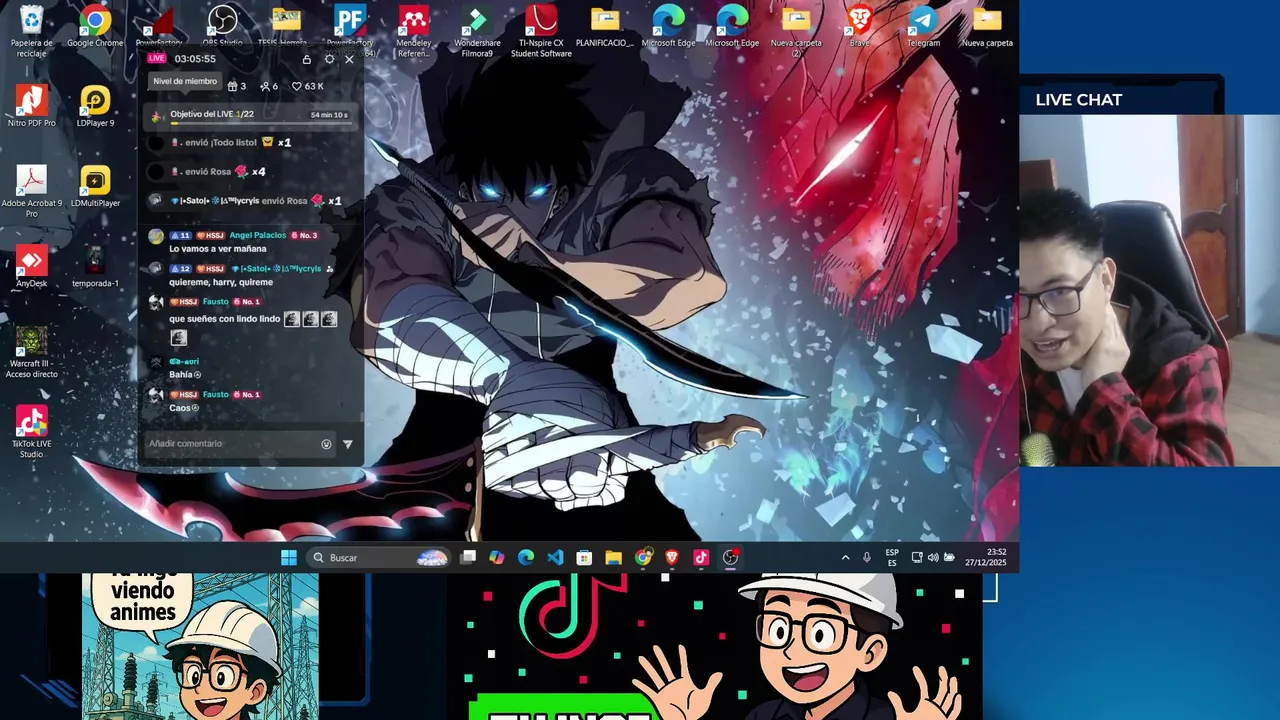The image size is (1280, 720).
Task: Select the LDPlayer 9 desktop shortcut
Action: tap(95, 106)
